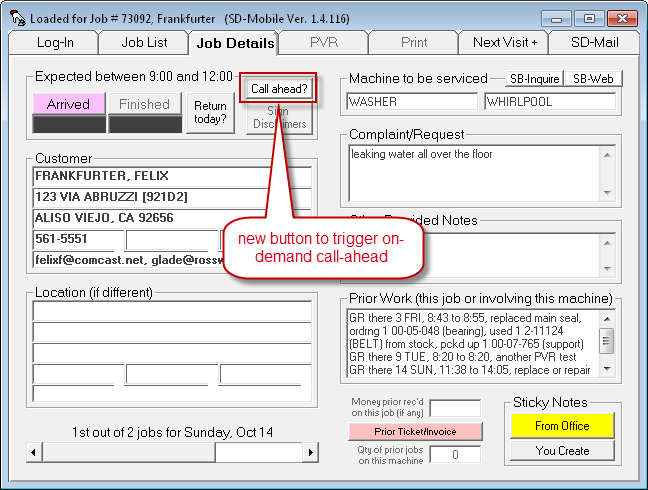Click the Call ahead? button
648x490 pixels.
click(279, 88)
